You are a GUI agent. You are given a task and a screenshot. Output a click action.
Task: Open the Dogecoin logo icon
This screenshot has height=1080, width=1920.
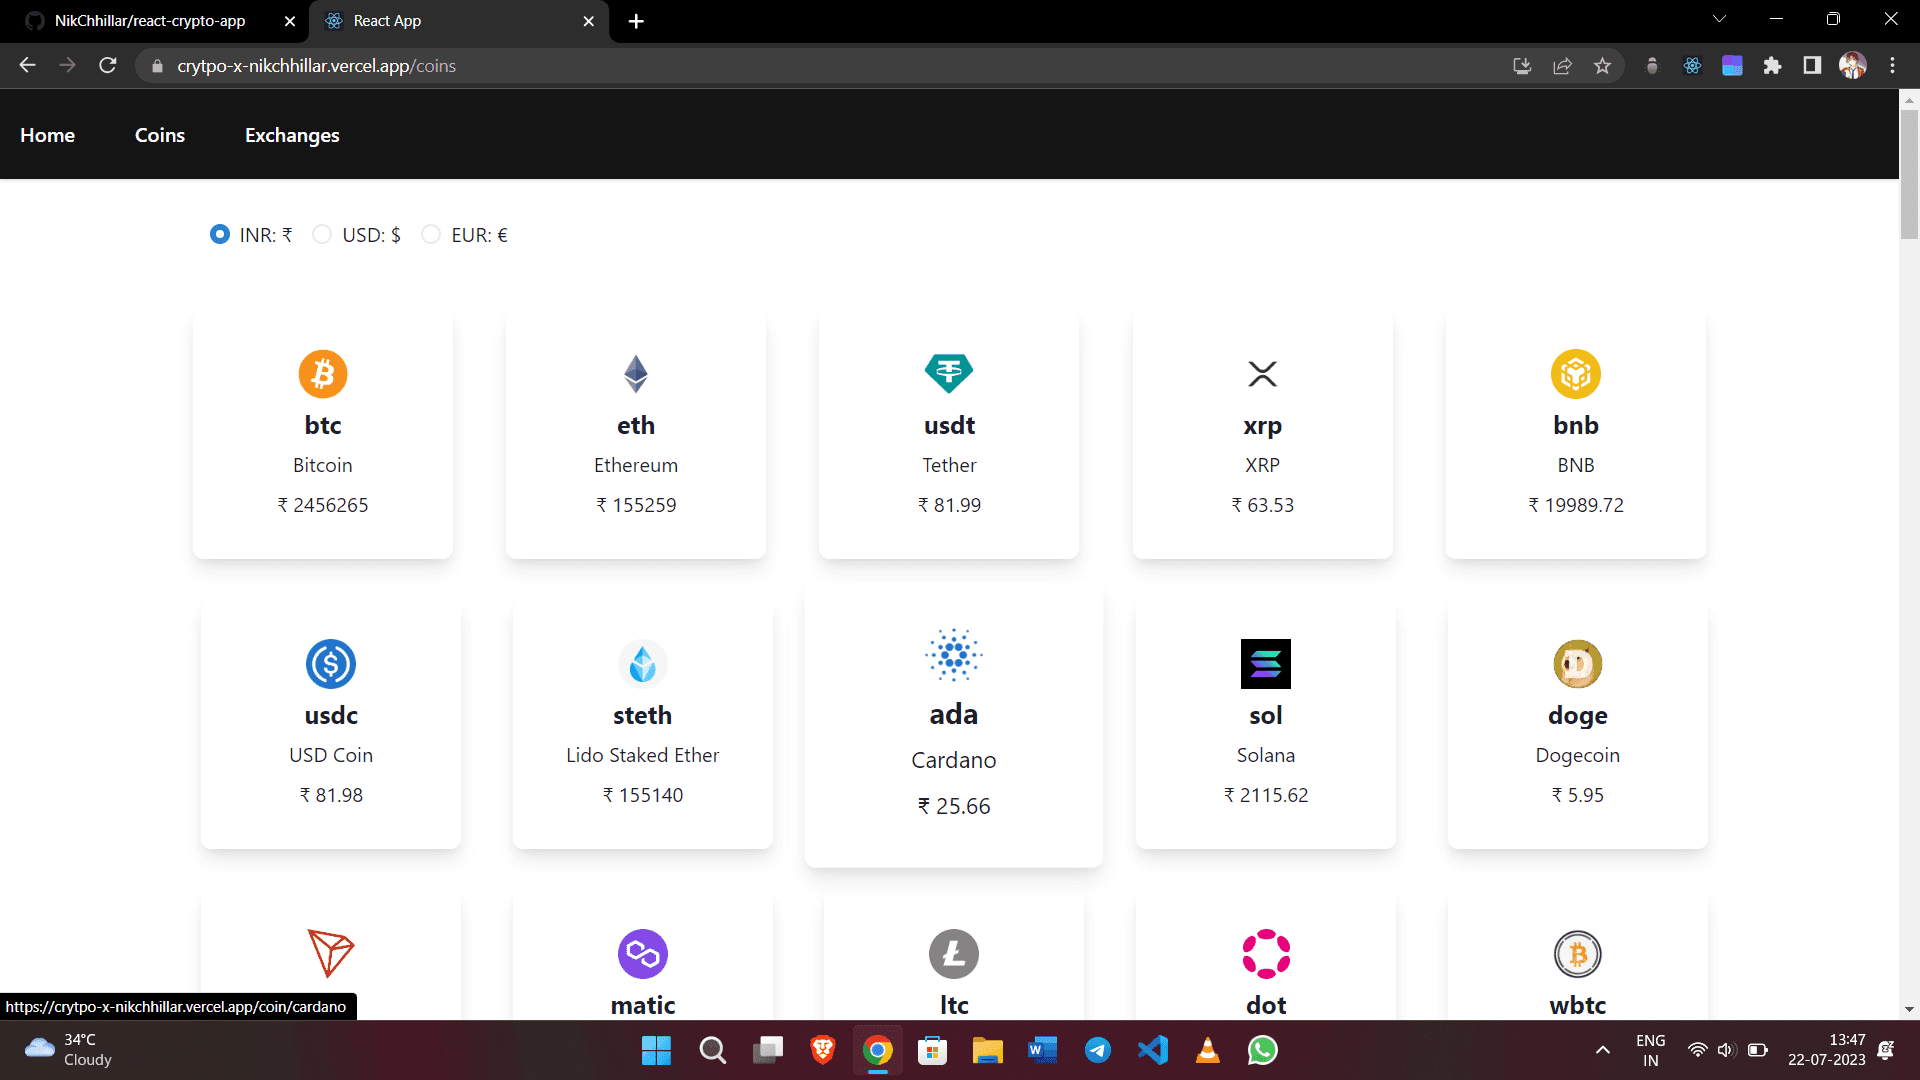click(x=1578, y=664)
